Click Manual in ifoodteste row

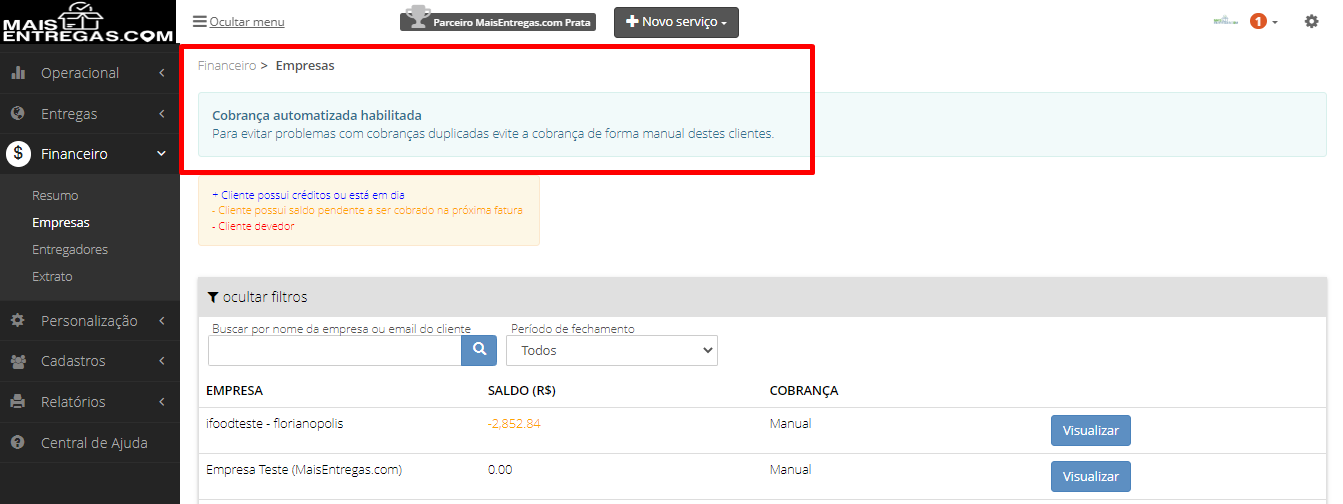(x=790, y=423)
